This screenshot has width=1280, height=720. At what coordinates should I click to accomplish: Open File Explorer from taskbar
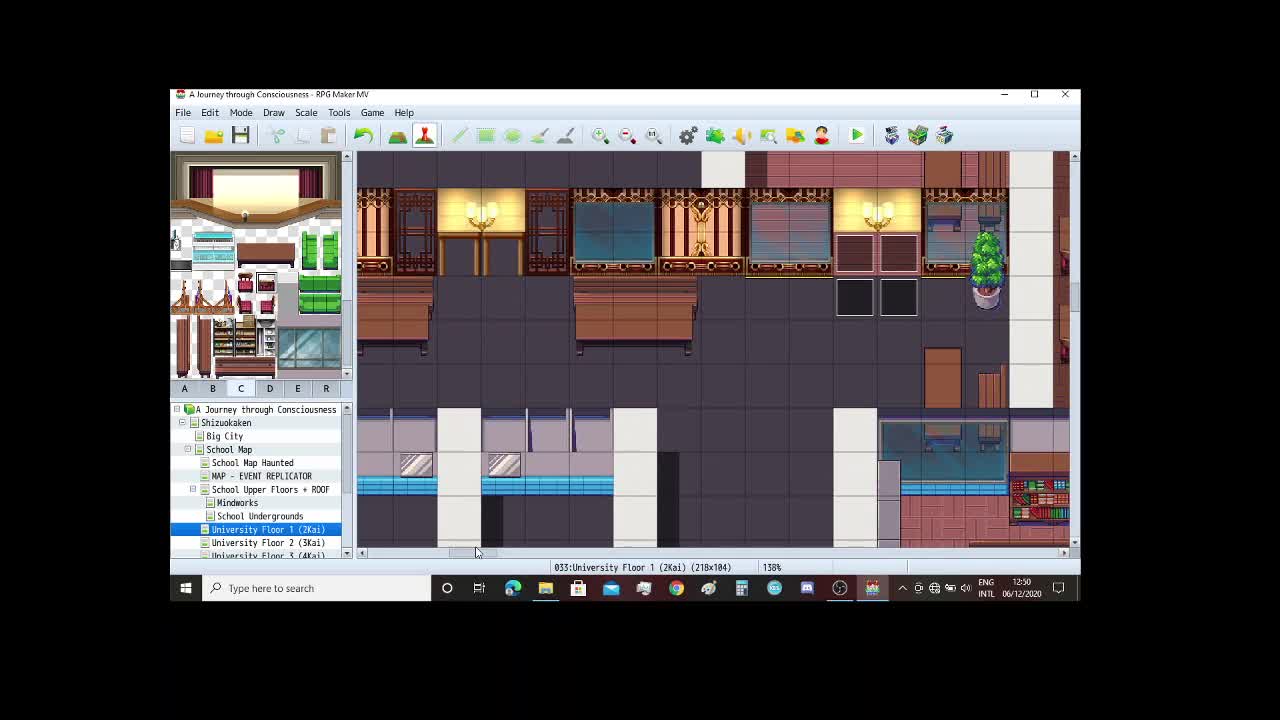(545, 588)
